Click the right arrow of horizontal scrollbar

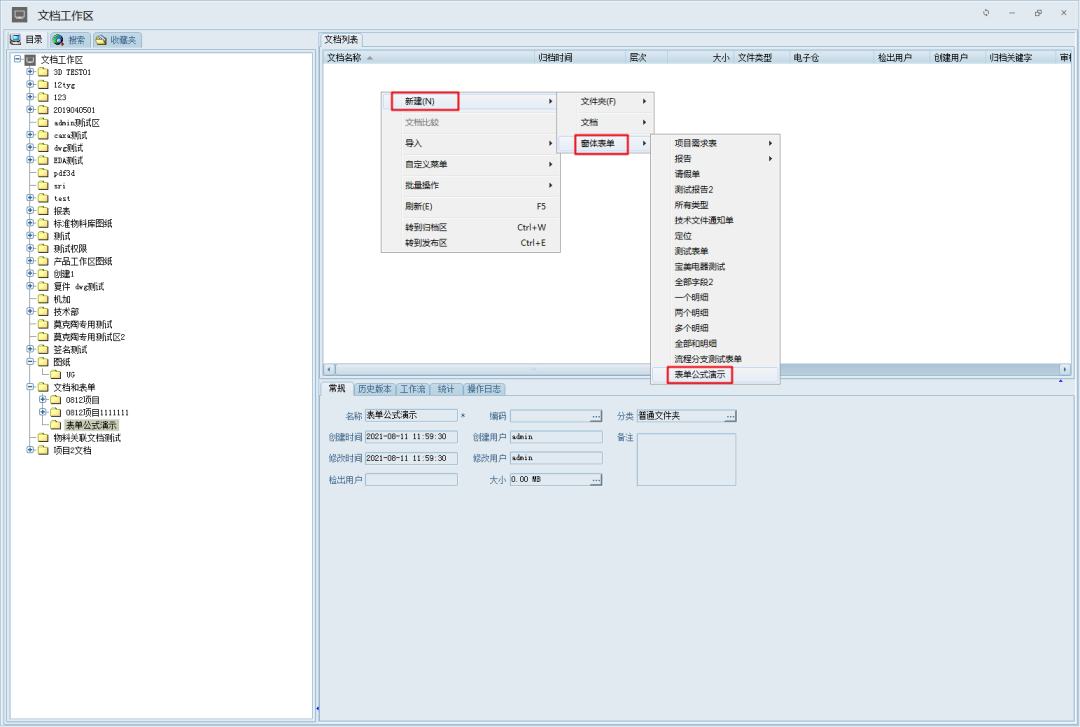(1064, 369)
